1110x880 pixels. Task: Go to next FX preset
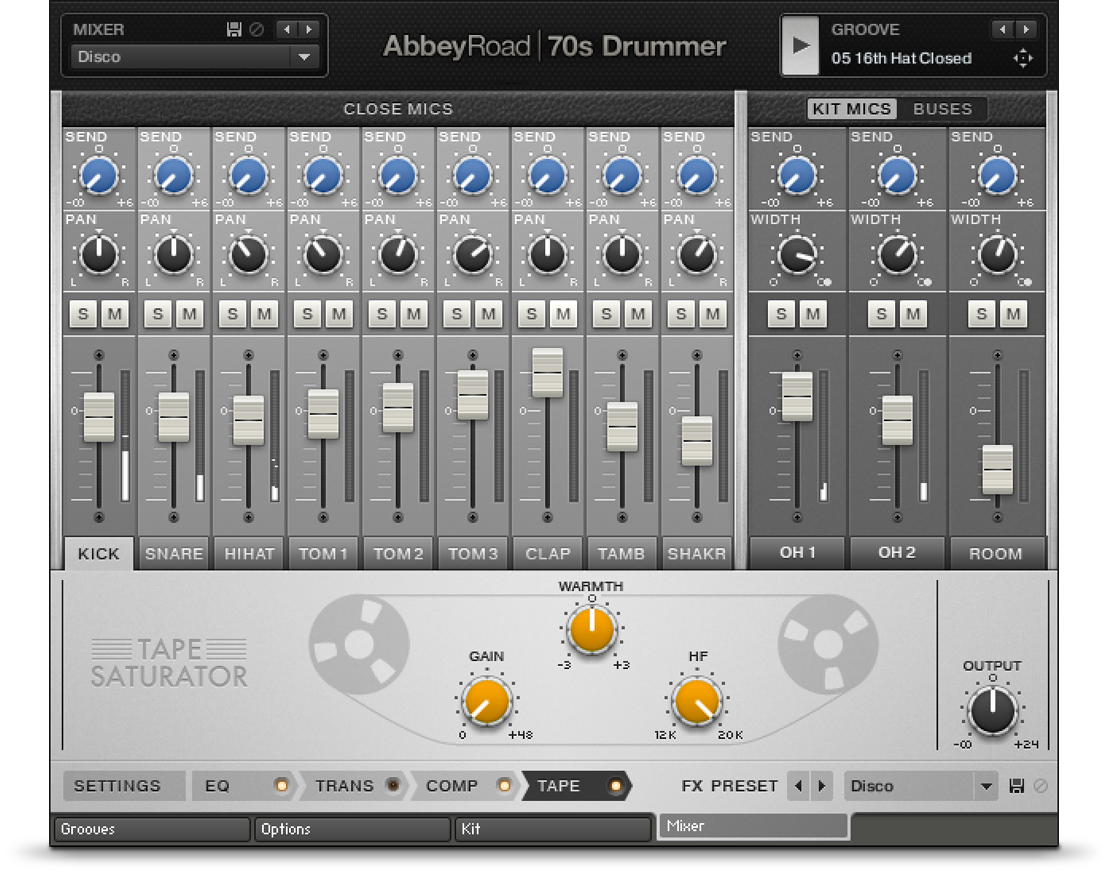[822, 786]
